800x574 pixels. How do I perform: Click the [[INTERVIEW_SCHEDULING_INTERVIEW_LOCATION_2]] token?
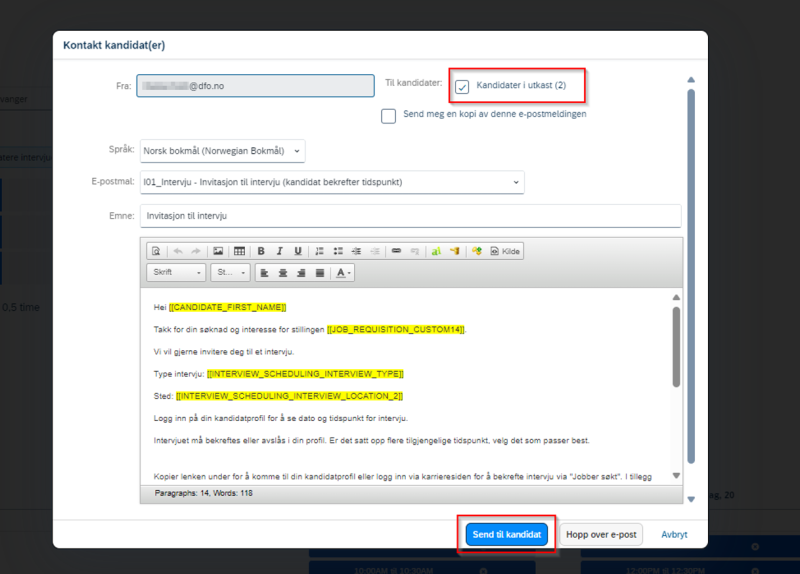click(x=289, y=396)
